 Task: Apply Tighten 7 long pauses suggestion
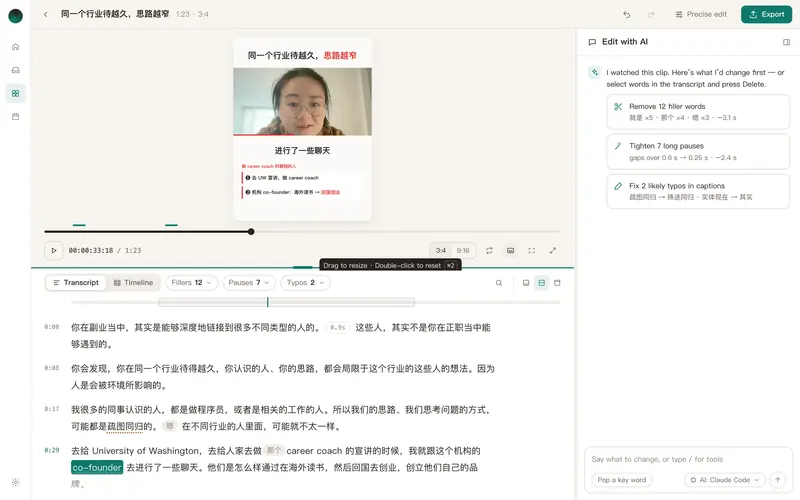click(697, 152)
